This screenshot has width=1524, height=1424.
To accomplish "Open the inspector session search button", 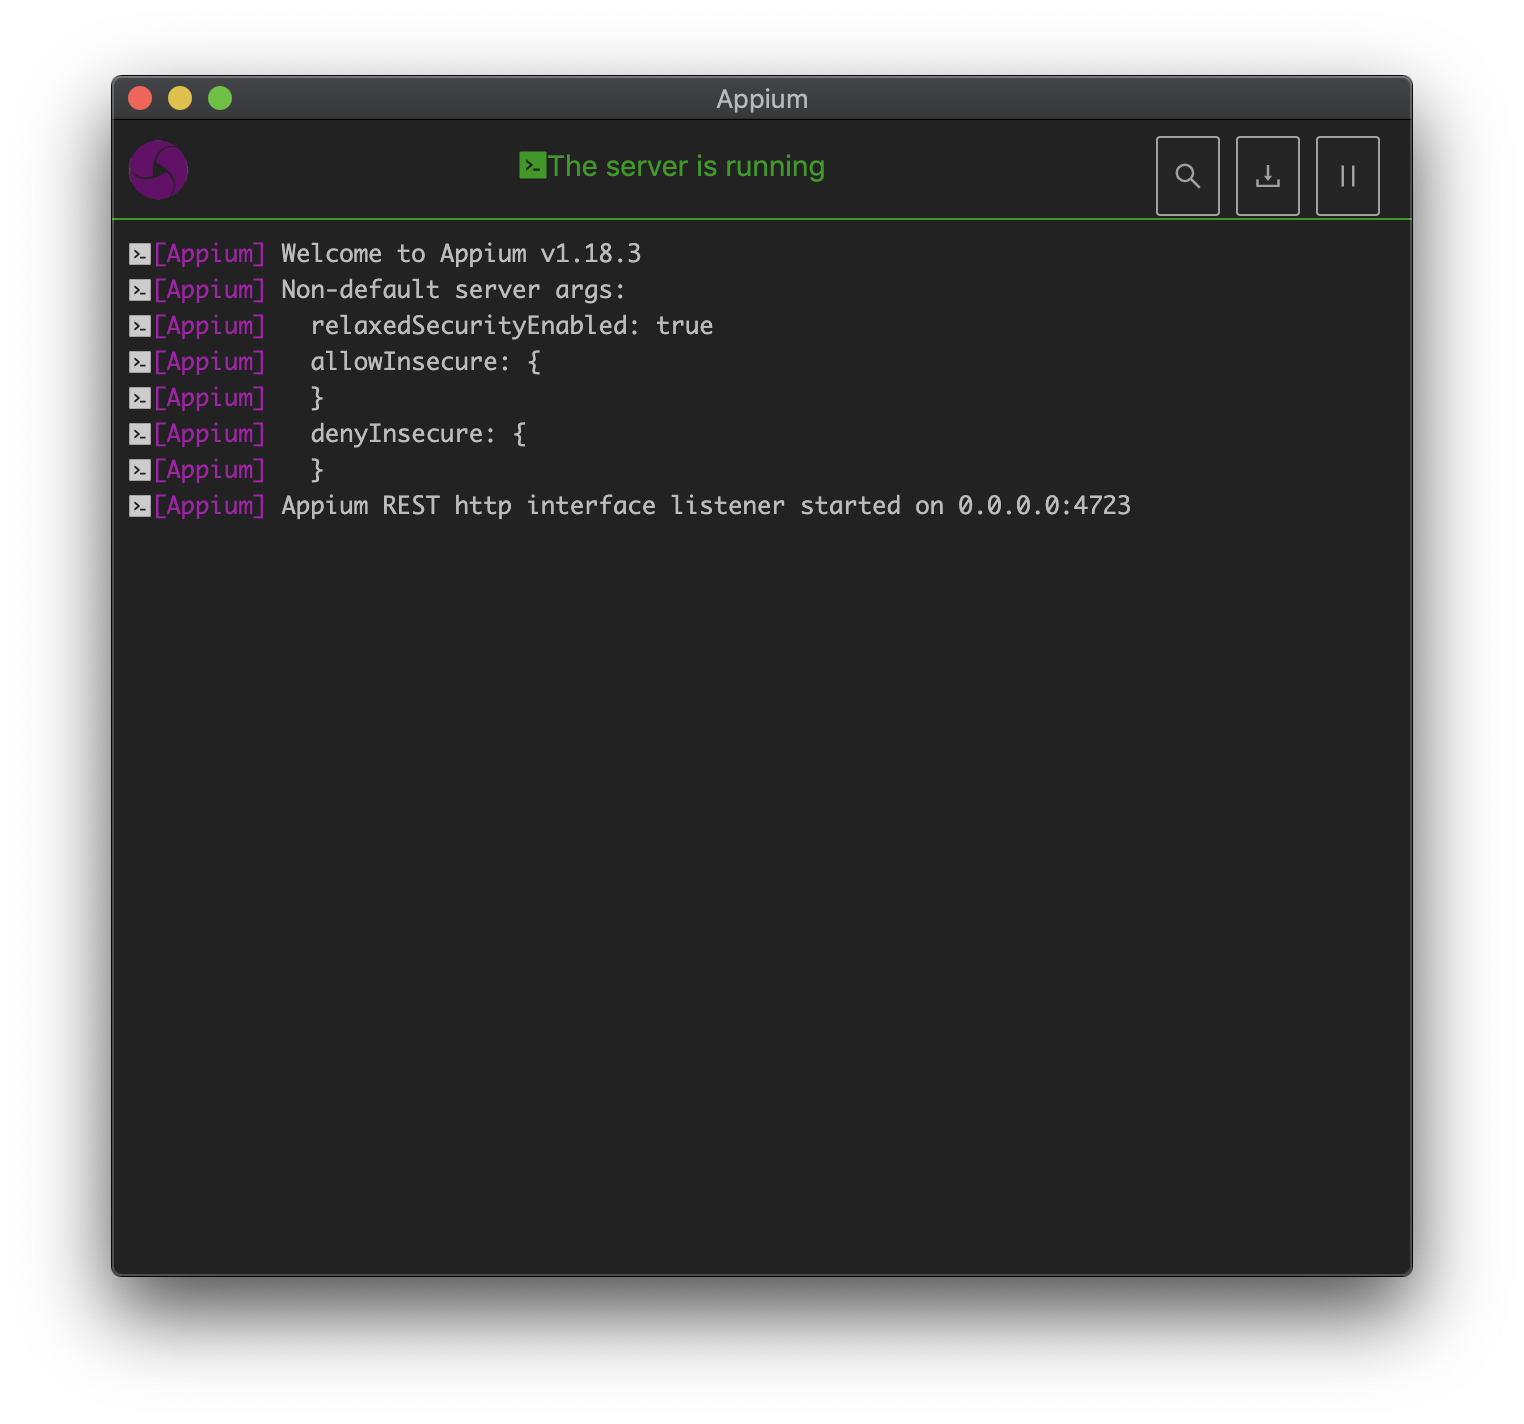I will point(1187,176).
